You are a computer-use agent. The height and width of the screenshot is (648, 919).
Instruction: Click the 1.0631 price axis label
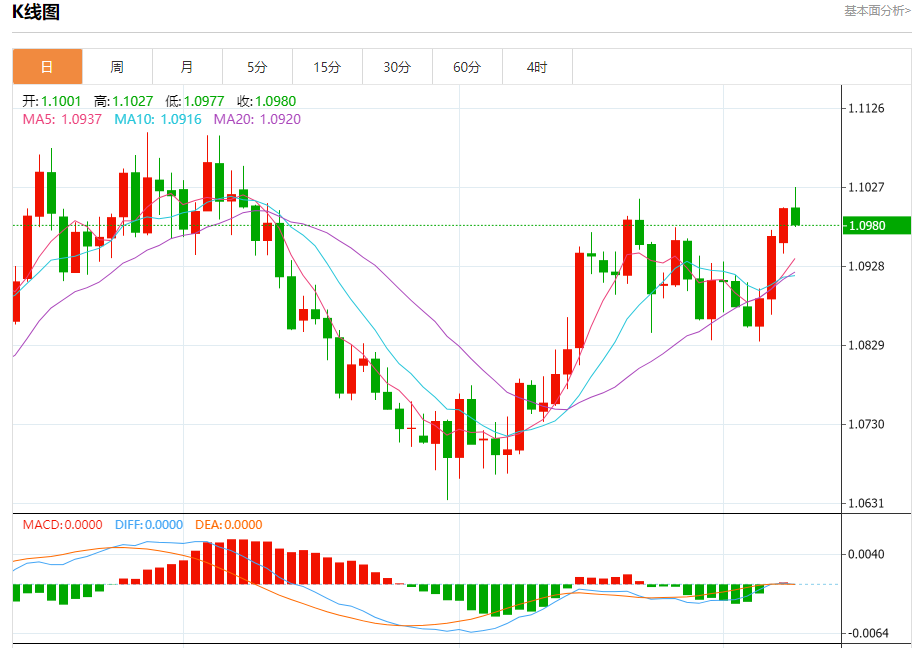coord(866,503)
